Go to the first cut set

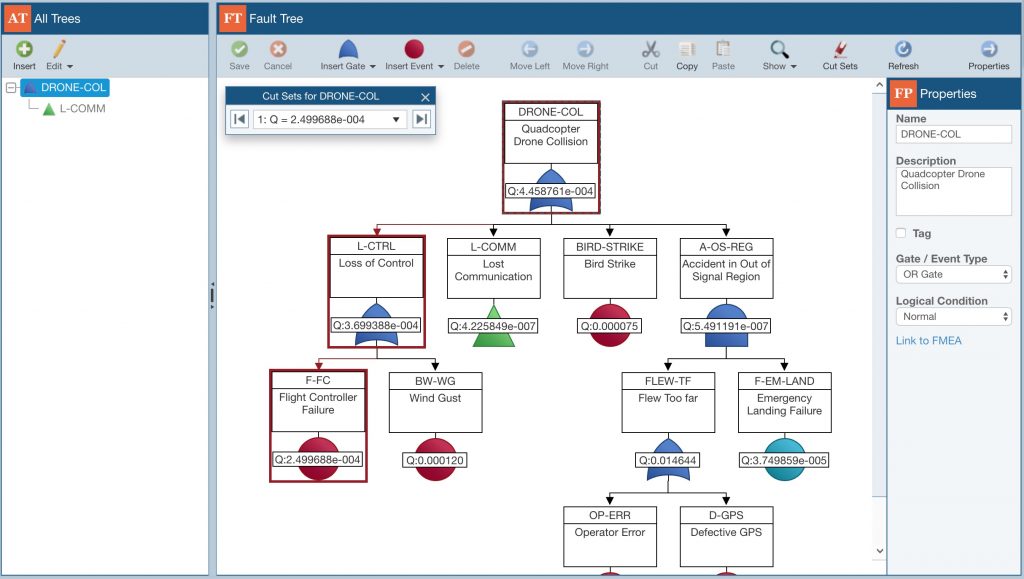(240, 119)
